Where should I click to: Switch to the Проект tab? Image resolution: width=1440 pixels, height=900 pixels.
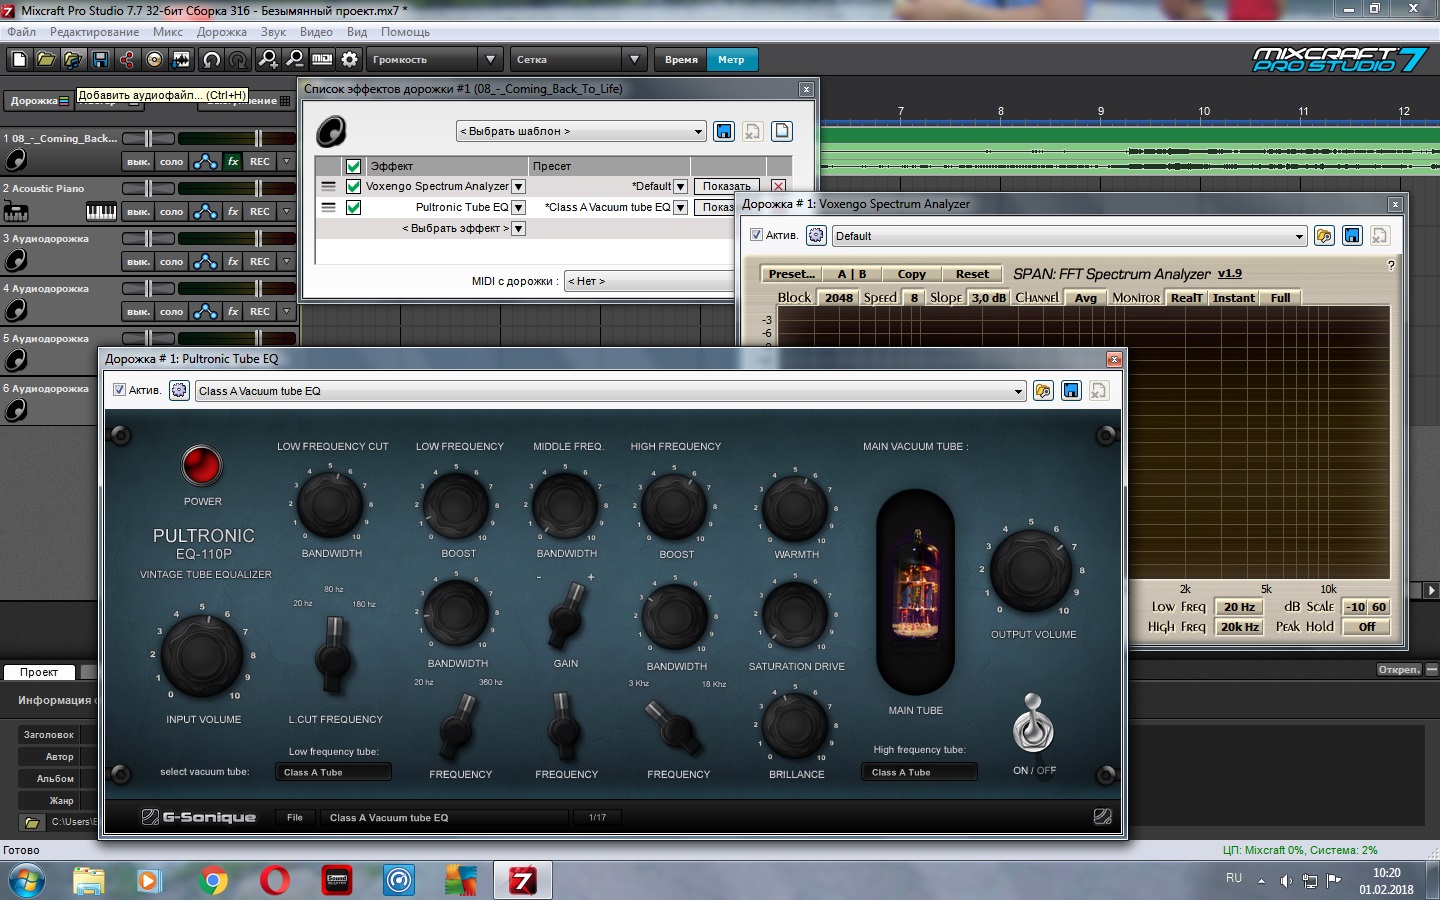(39, 672)
